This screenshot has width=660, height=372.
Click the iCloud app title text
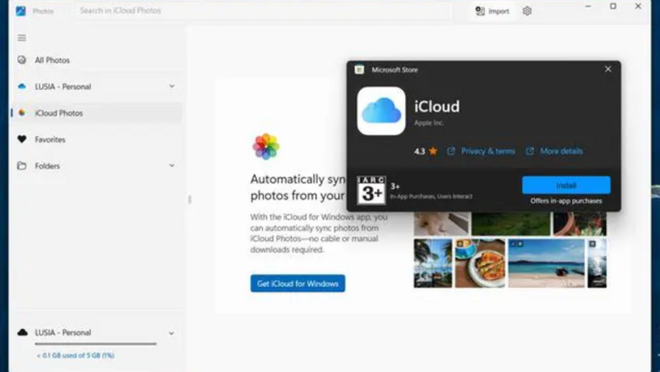click(437, 106)
